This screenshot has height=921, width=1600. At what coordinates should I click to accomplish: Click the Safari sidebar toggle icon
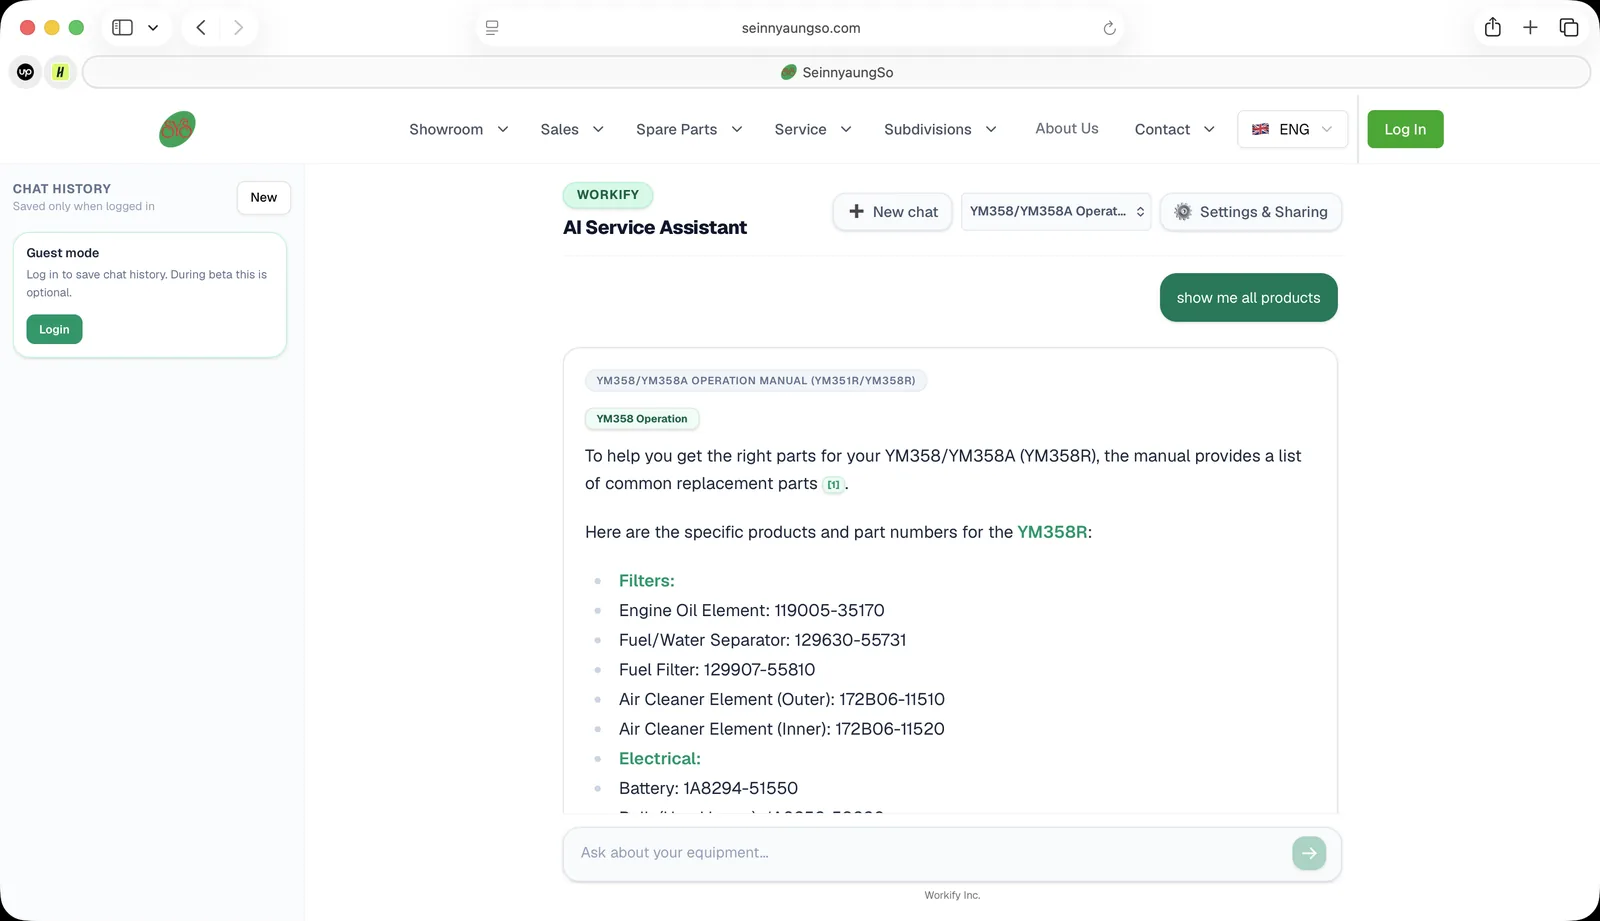click(x=122, y=28)
